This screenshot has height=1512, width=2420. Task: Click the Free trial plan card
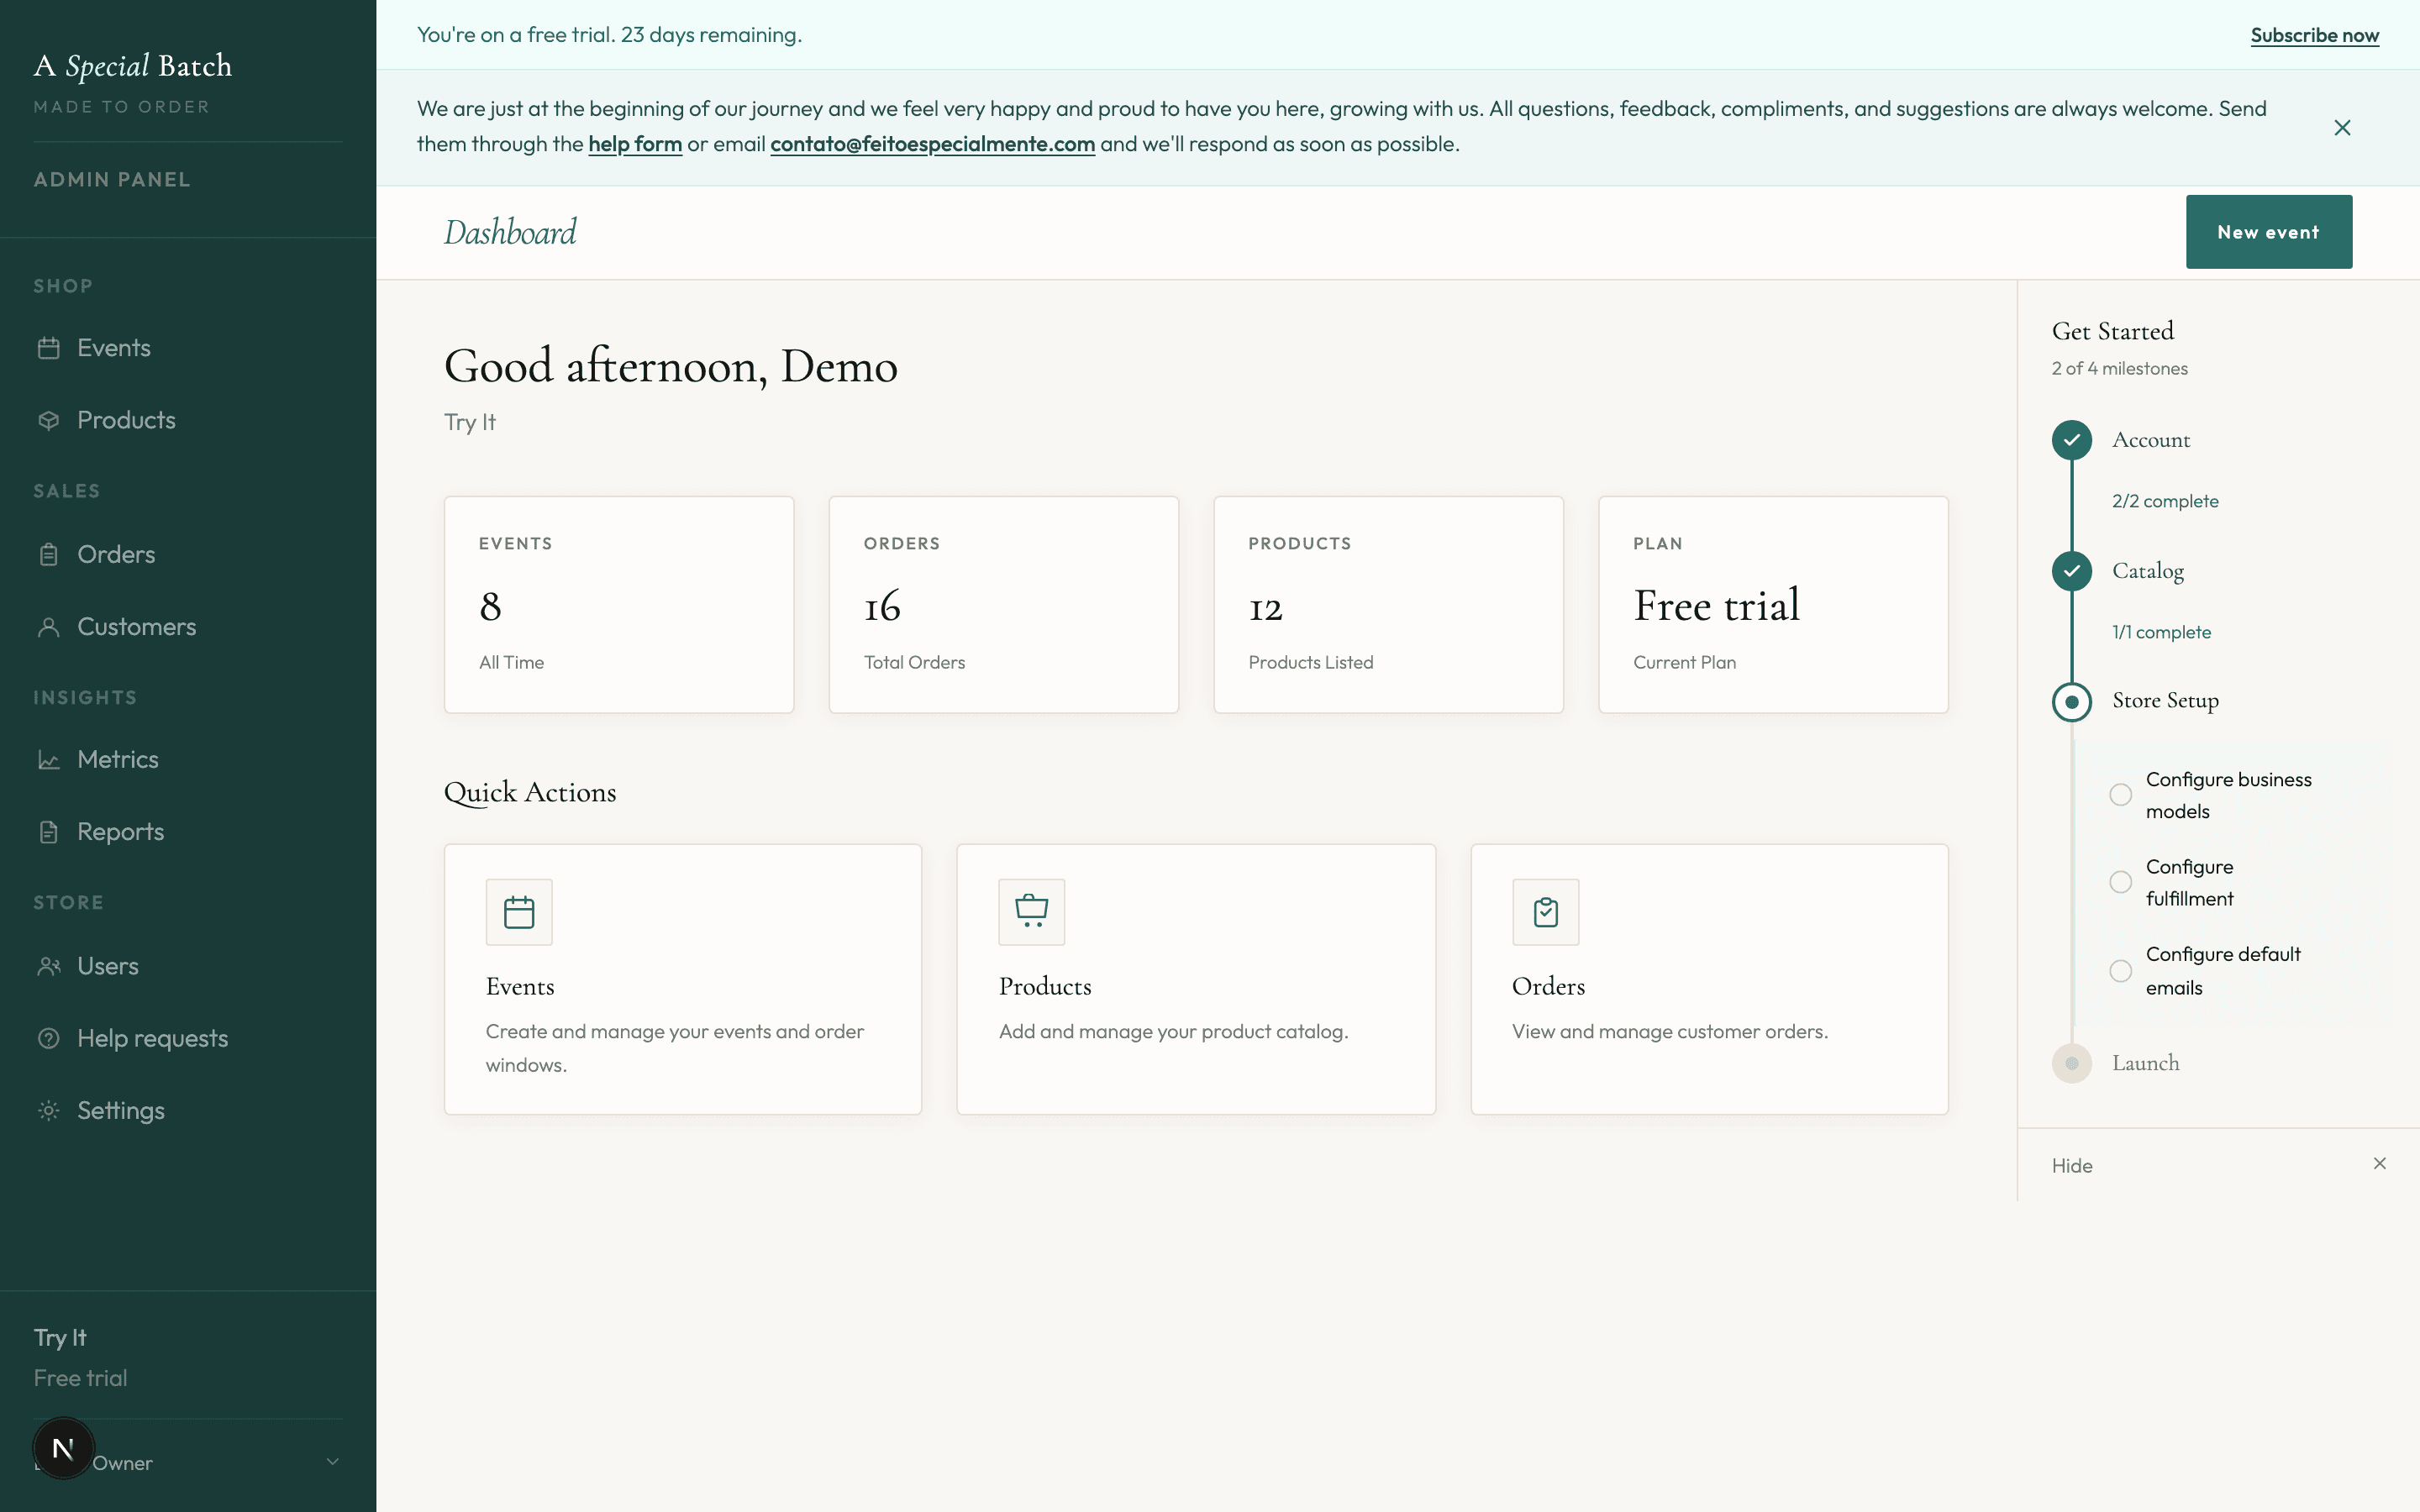1773,605
